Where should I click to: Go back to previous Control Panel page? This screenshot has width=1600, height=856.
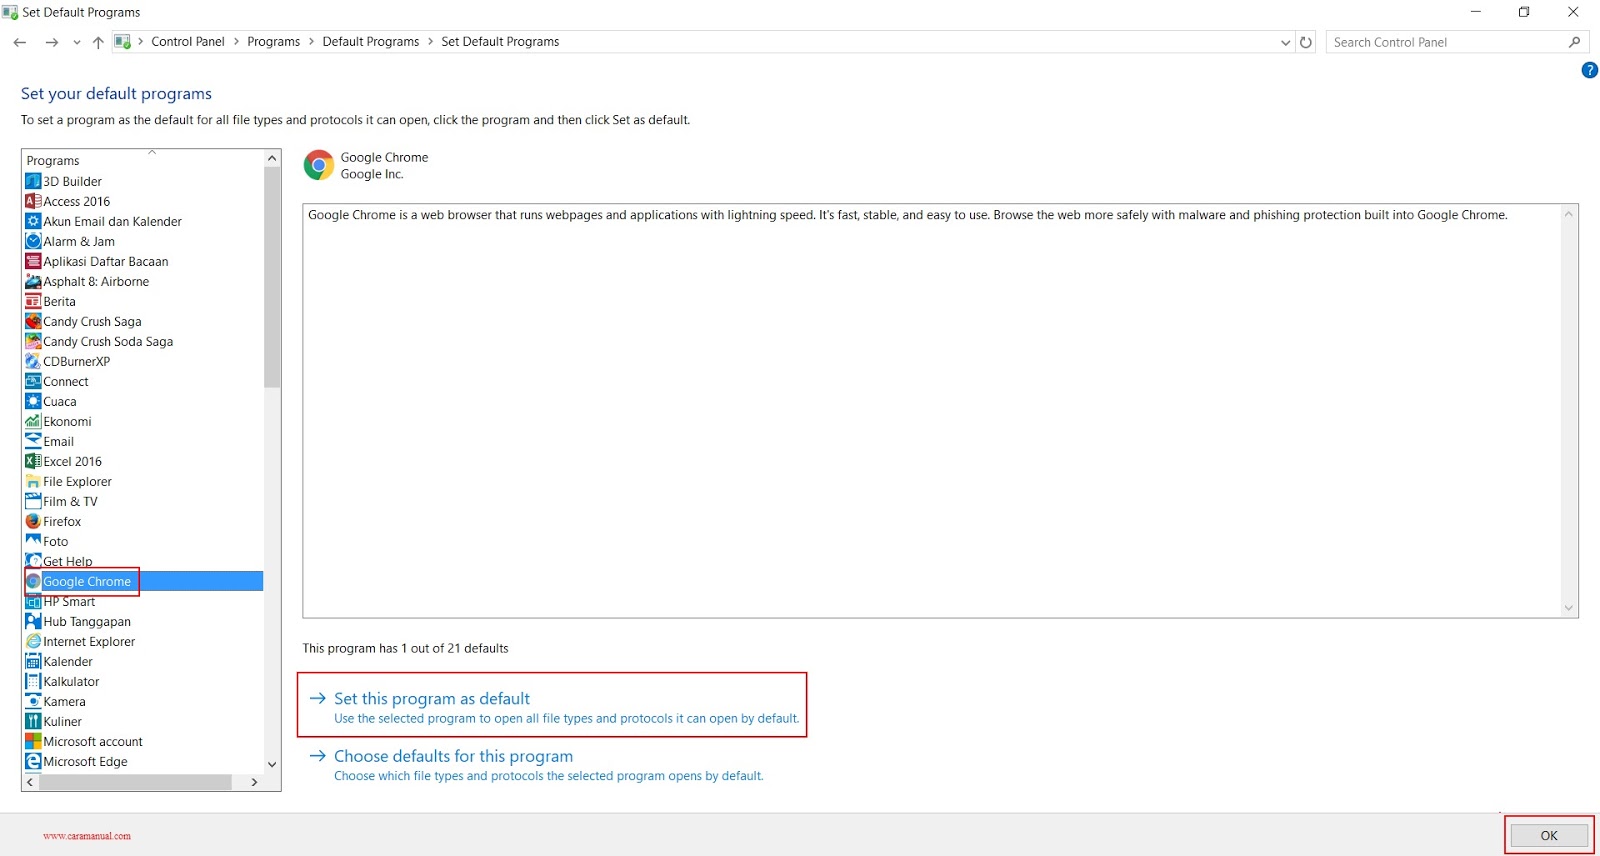click(20, 42)
